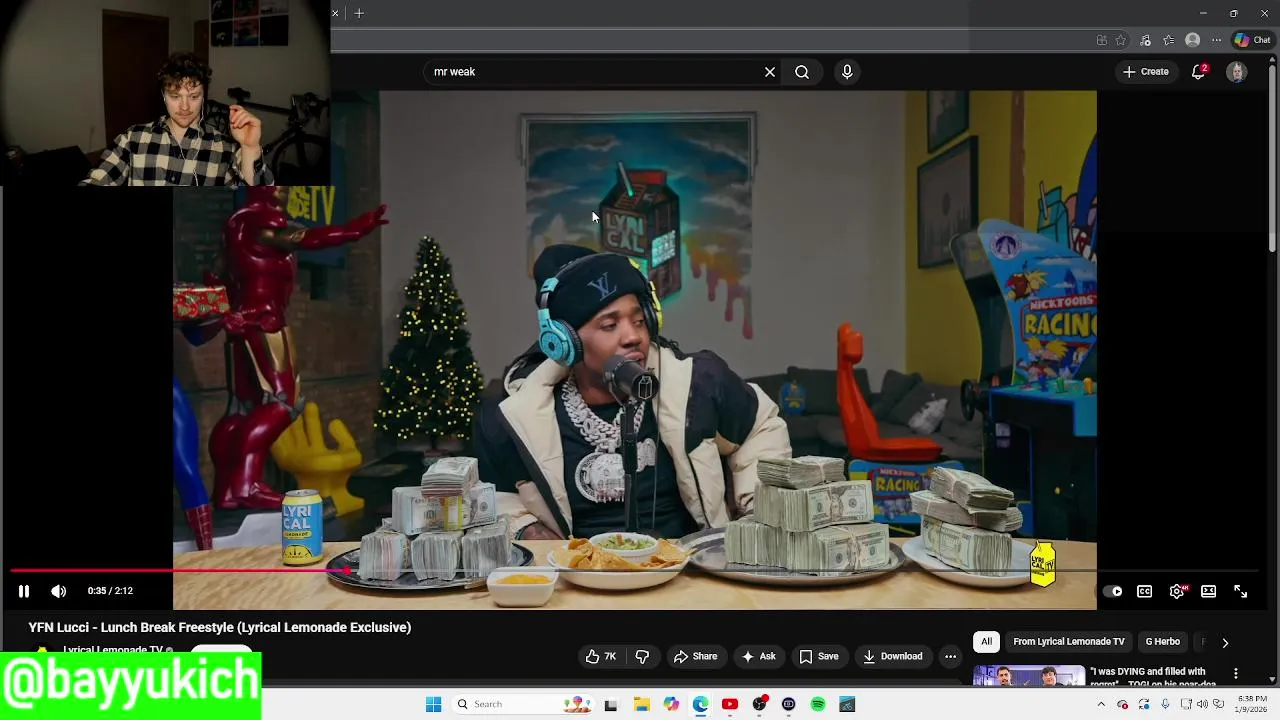Open Windows Start menu
This screenshot has height=720, width=1280.
click(x=433, y=704)
